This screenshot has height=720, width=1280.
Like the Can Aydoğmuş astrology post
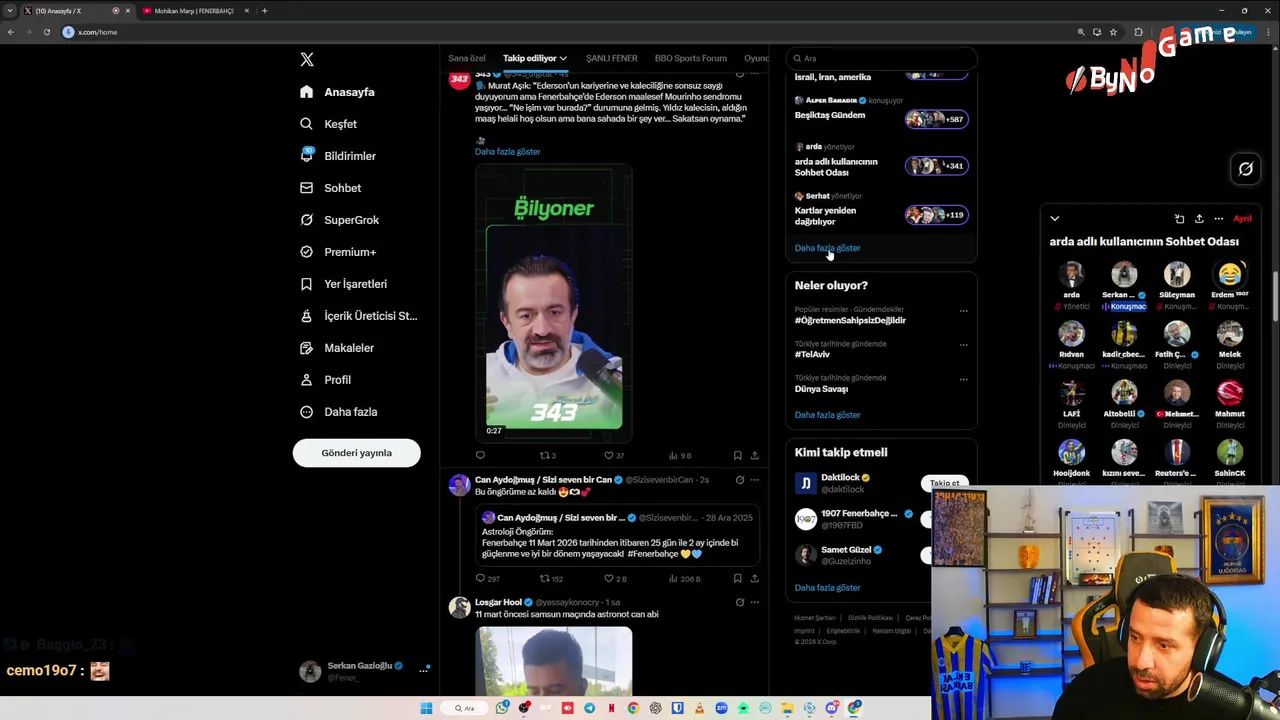615,578
